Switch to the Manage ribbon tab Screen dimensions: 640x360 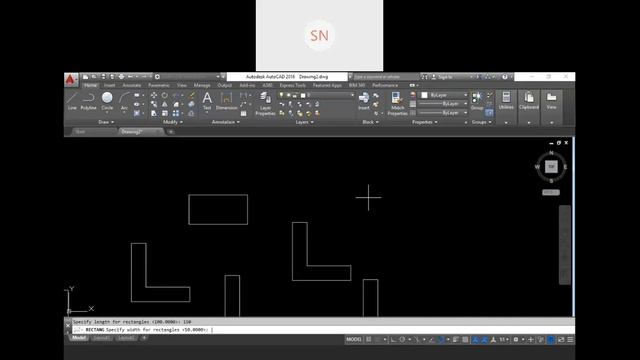pyautogui.click(x=202, y=85)
